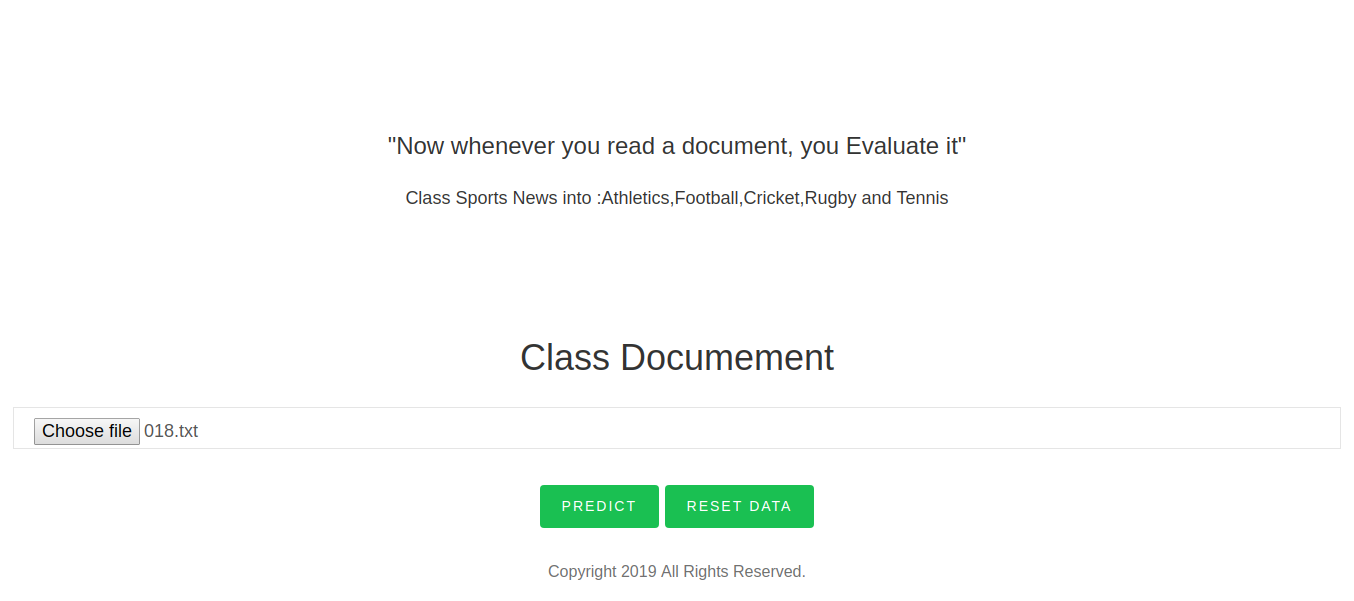Click the PREDICT button
The width and height of the screenshot is (1354, 601).
point(599,506)
